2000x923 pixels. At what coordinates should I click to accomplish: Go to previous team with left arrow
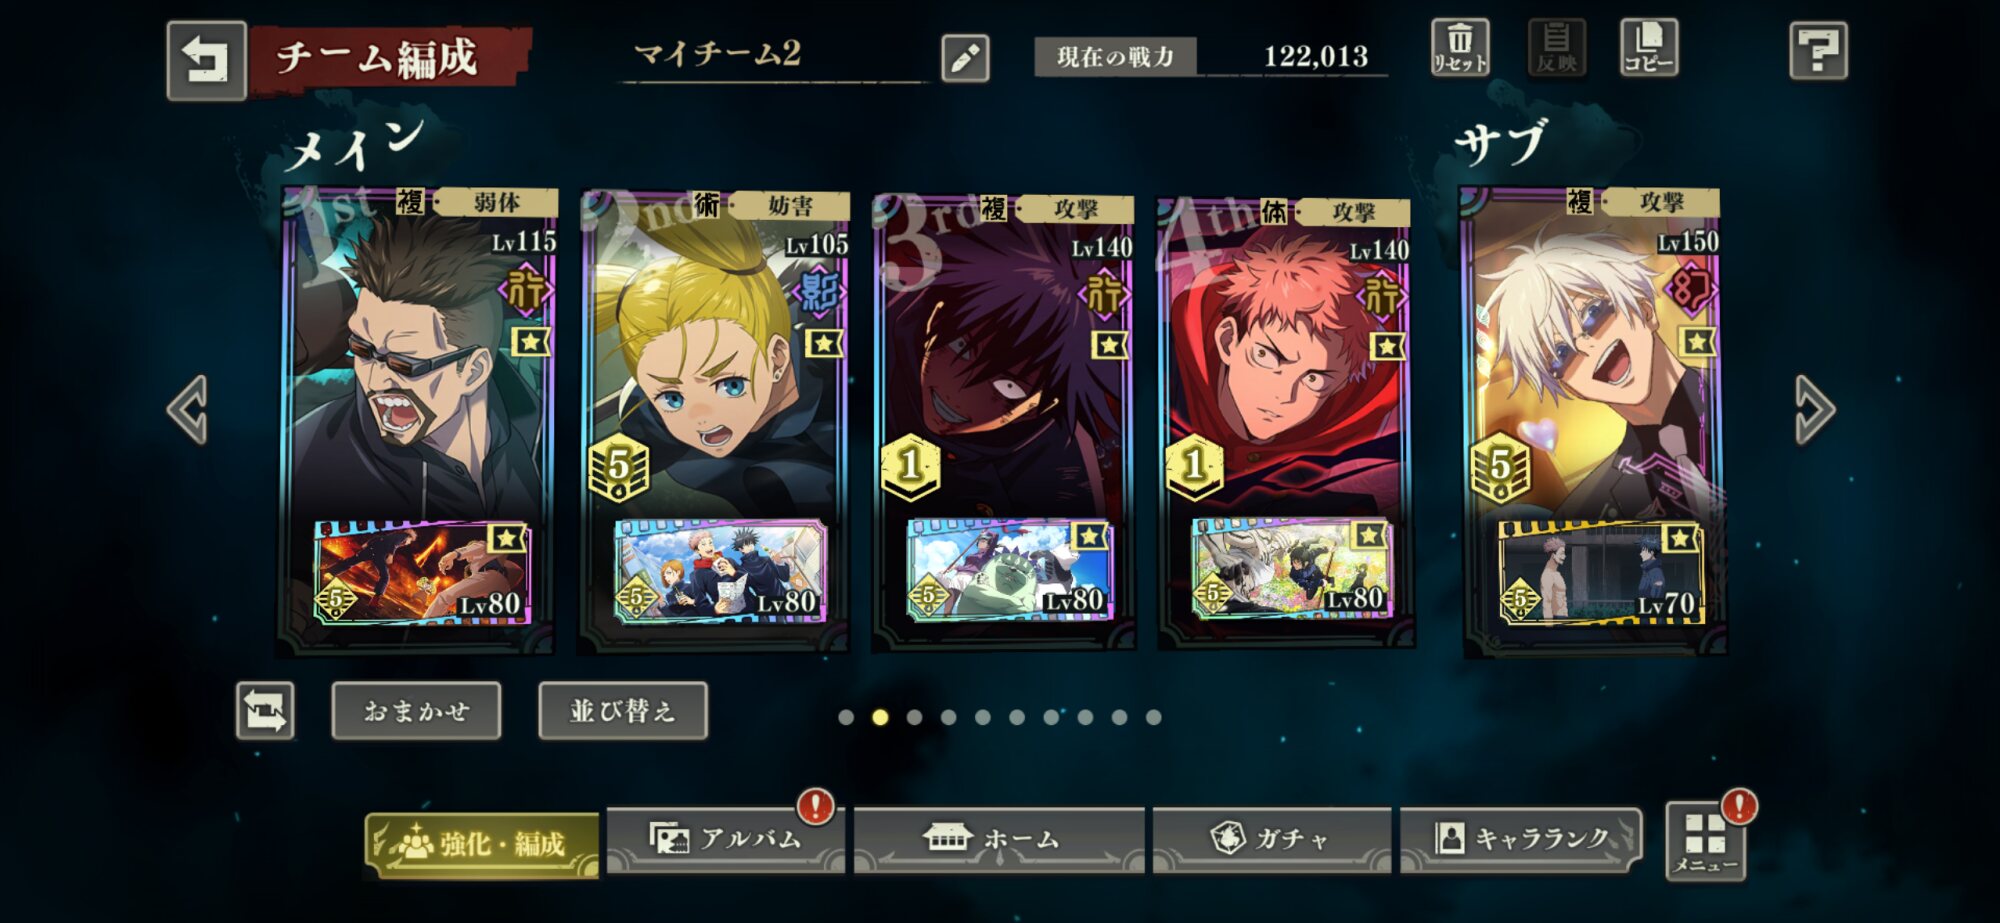point(188,409)
